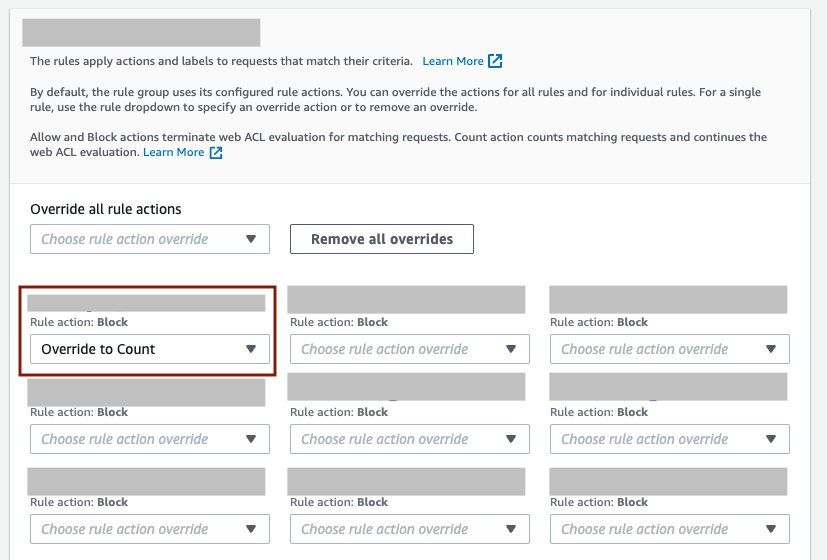Screen dimensions: 827x560
Task: Expand second-row middle rule action override dropdown
Action: click(409, 439)
